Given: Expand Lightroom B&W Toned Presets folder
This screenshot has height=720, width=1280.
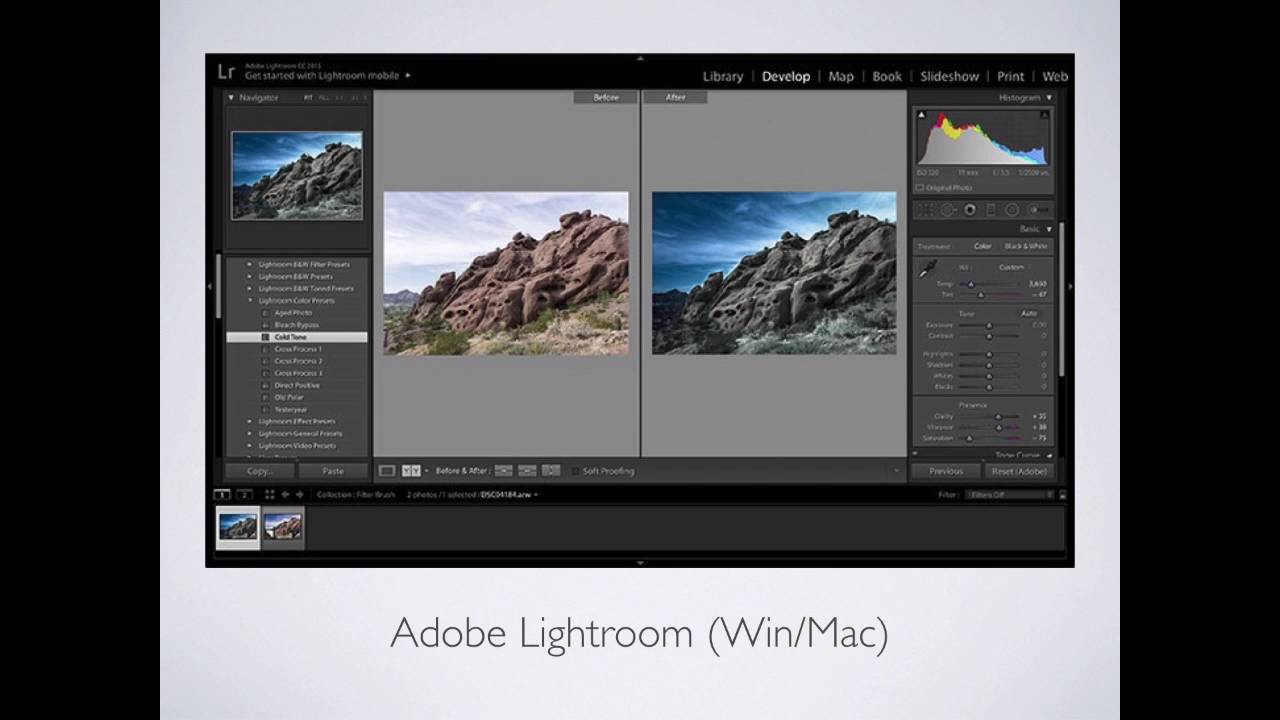Looking at the screenshot, I should 250,289.
